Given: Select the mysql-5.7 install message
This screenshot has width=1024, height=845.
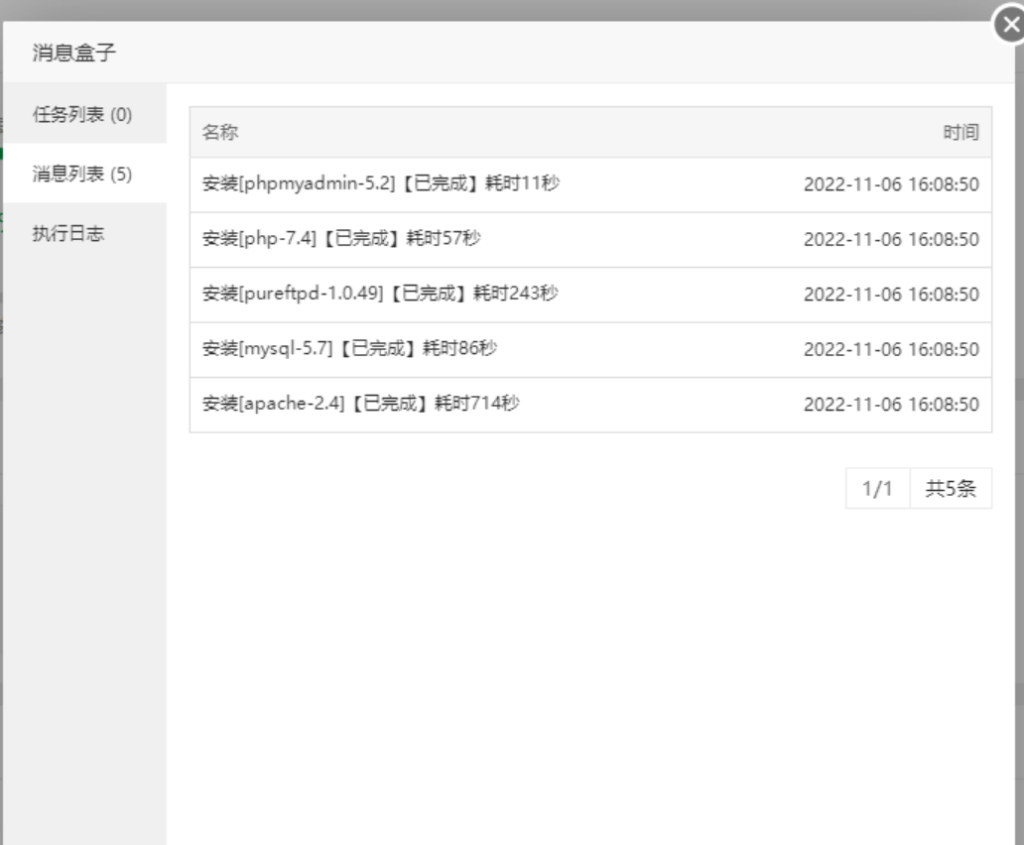Looking at the screenshot, I should click(349, 349).
